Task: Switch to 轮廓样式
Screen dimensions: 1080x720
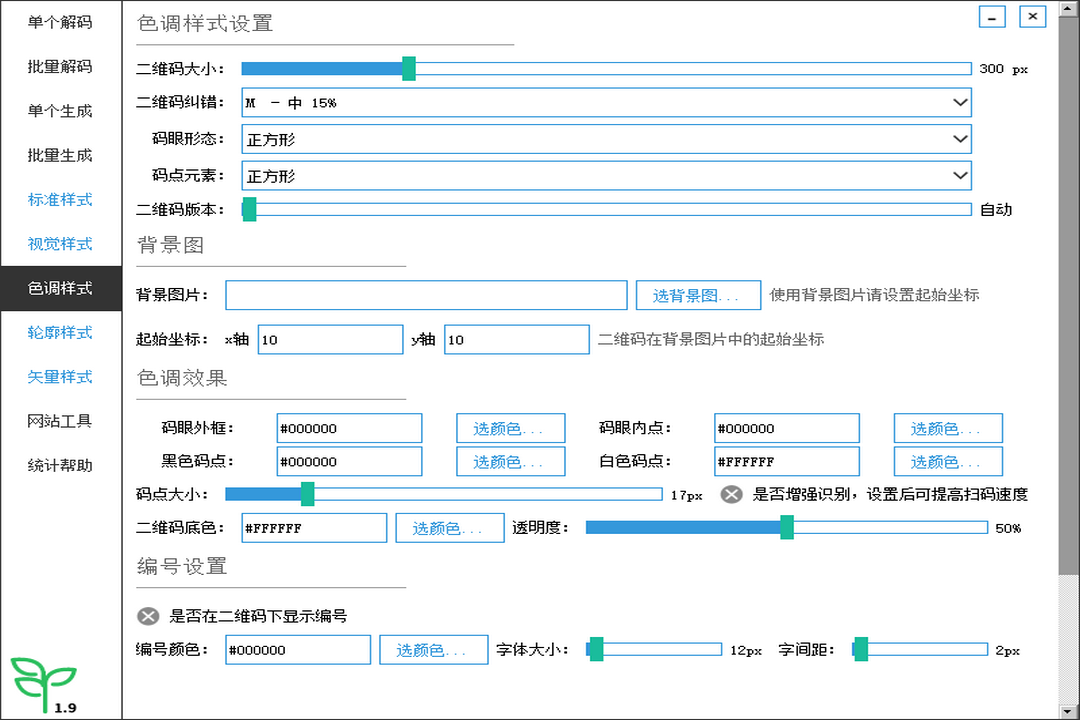Action: [x=60, y=332]
